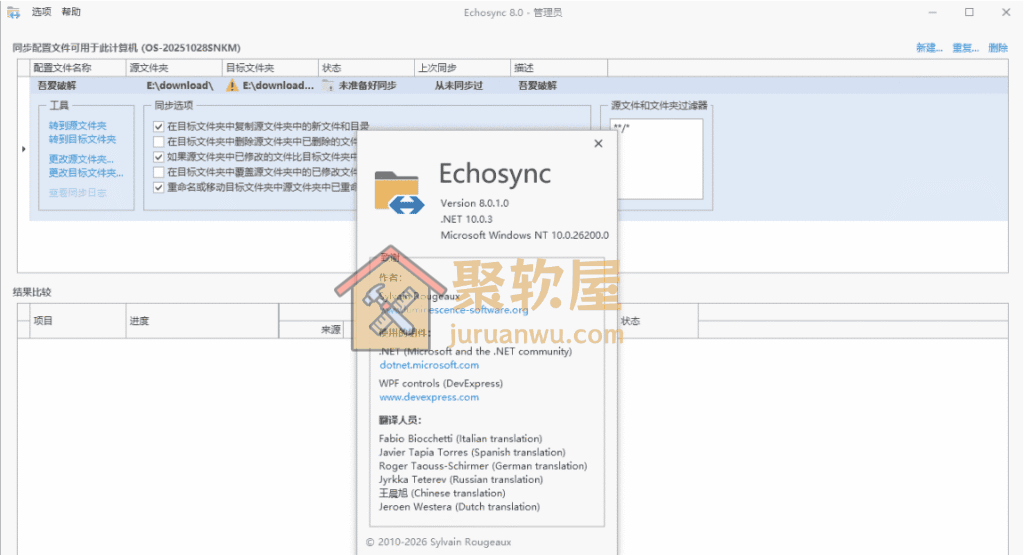Click 王晨旭 (Chinese translation) line
Image resolution: width=1024 pixels, height=555 pixels.
[x=442, y=494]
